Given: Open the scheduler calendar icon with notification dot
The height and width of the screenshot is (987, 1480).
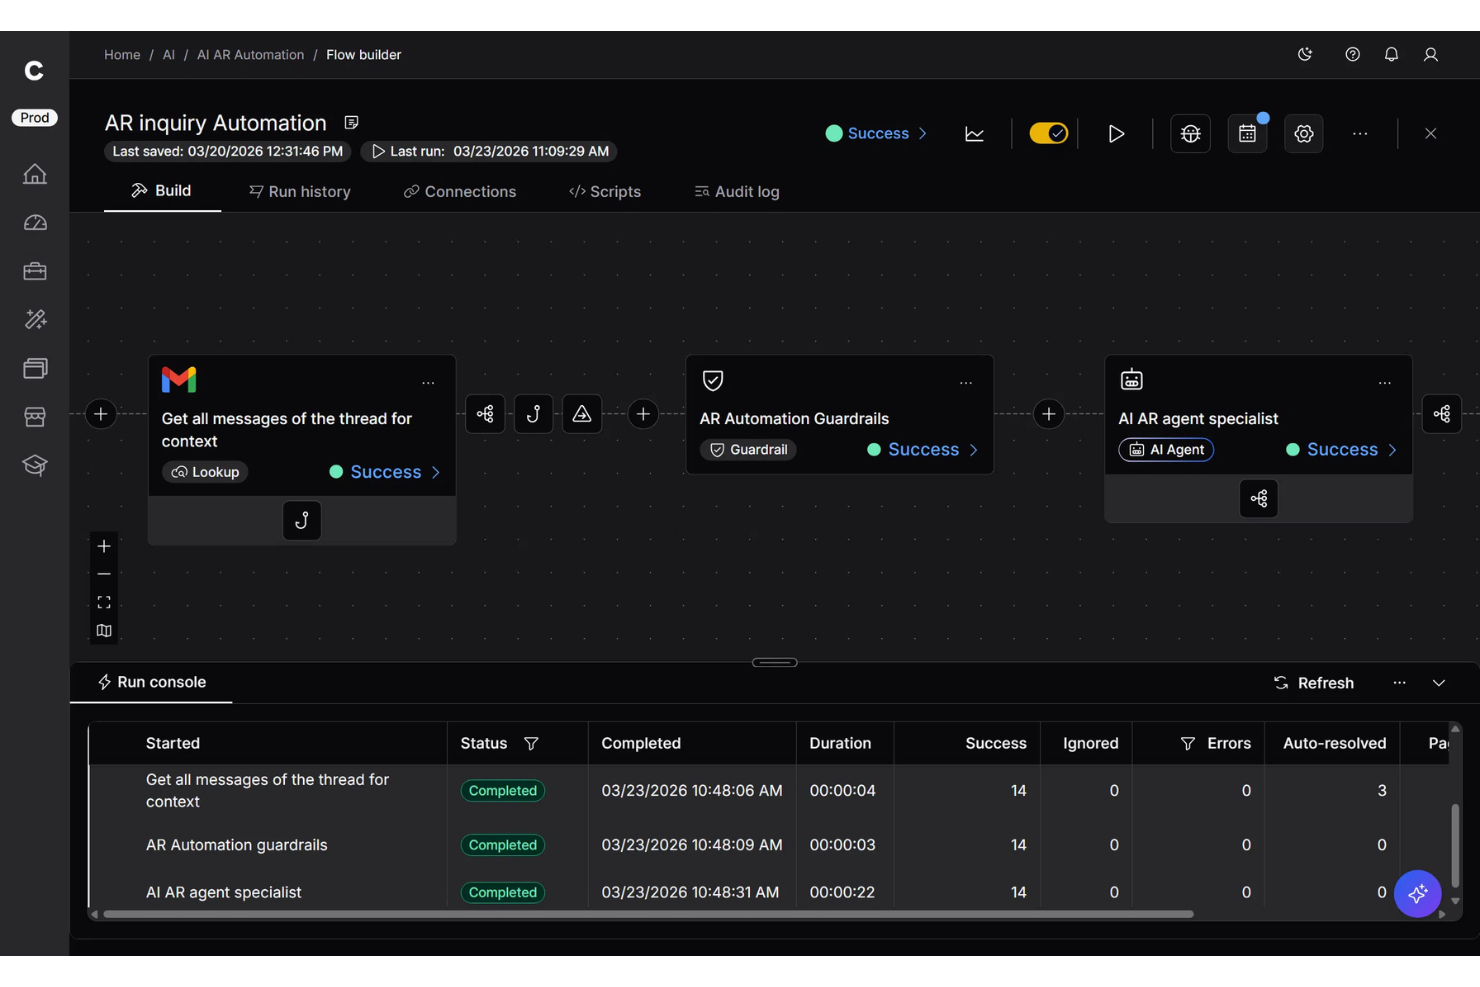Looking at the screenshot, I should tap(1247, 133).
